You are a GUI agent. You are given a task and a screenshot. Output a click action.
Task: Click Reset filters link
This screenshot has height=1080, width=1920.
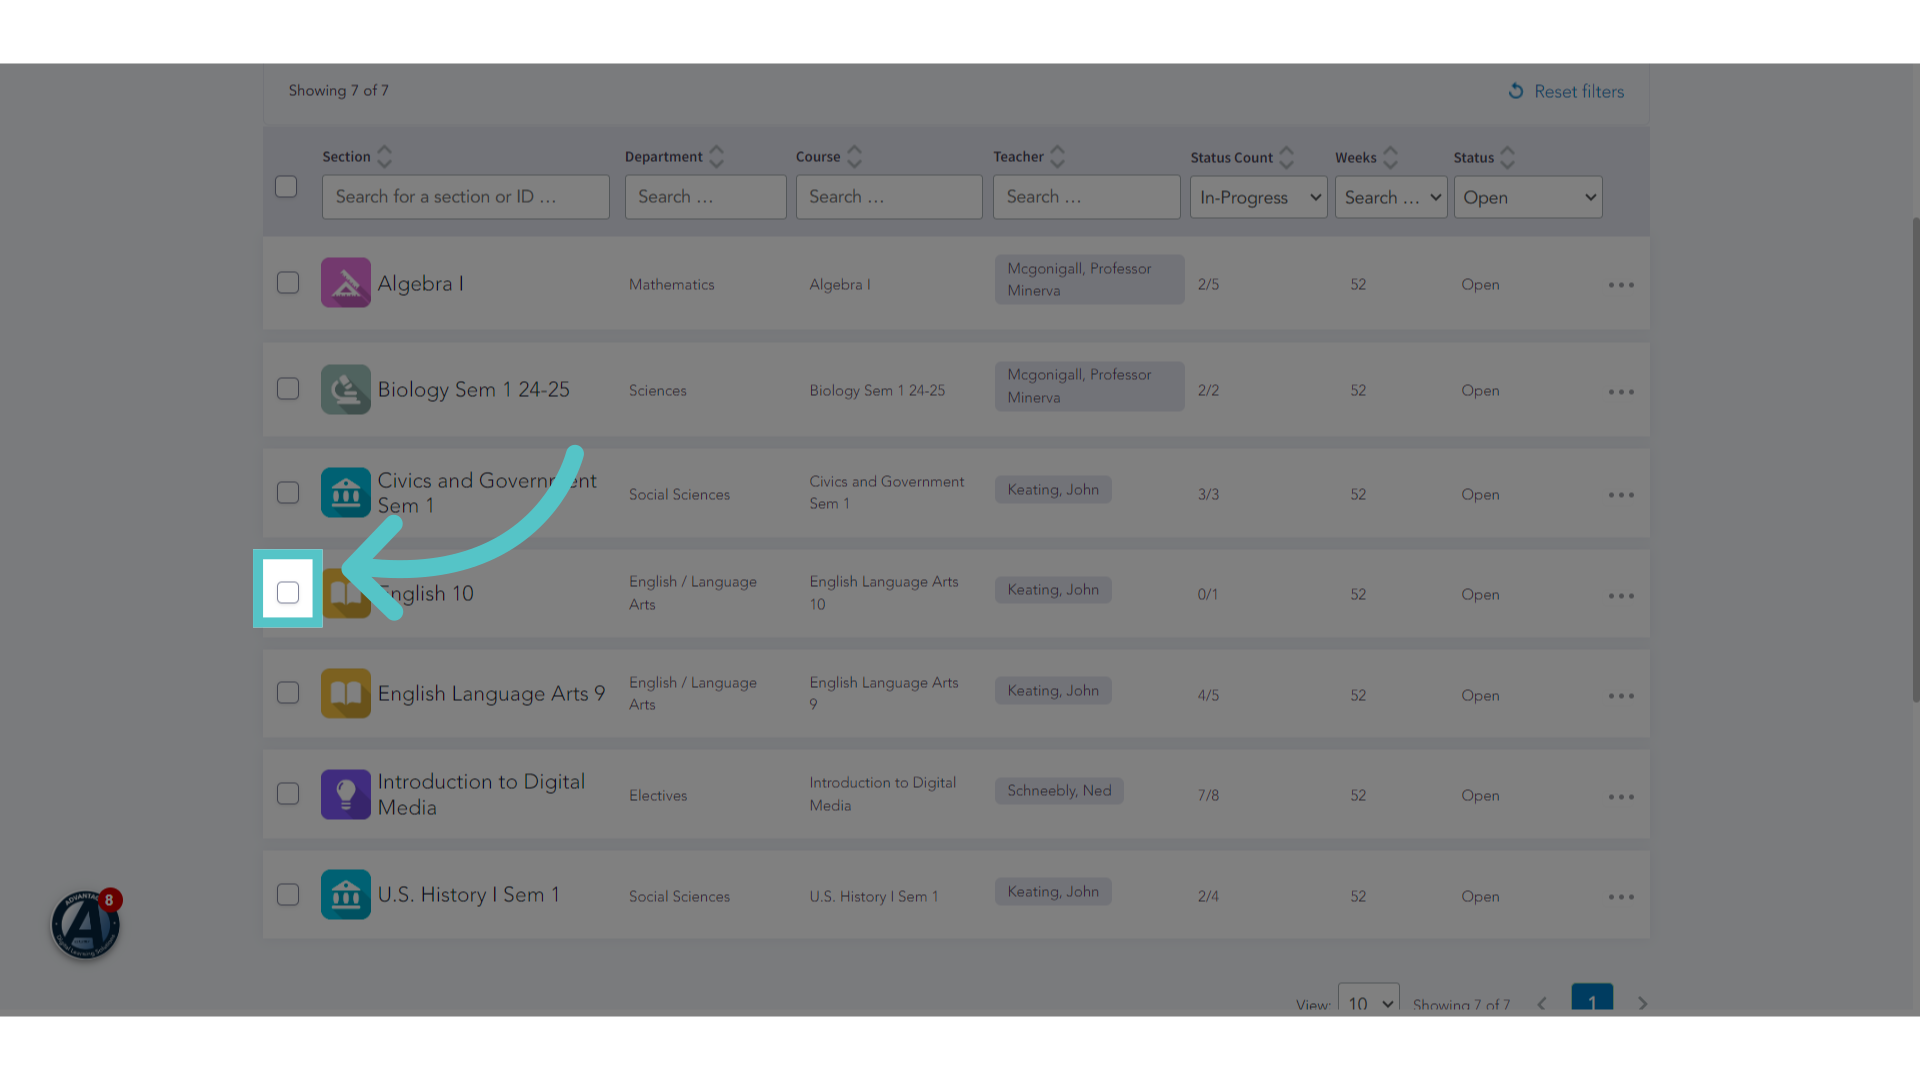pyautogui.click(x=1566, y=92)
